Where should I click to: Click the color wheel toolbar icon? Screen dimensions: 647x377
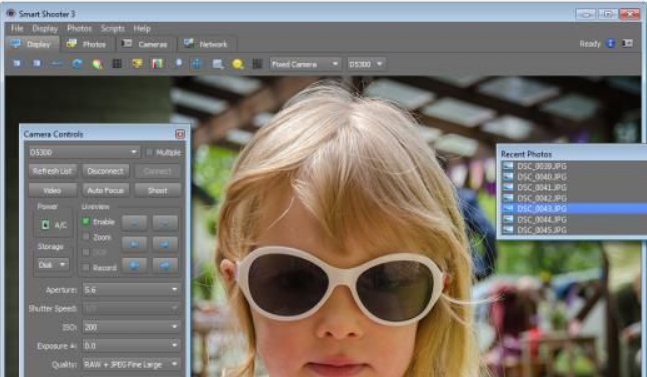click(97, 64)
